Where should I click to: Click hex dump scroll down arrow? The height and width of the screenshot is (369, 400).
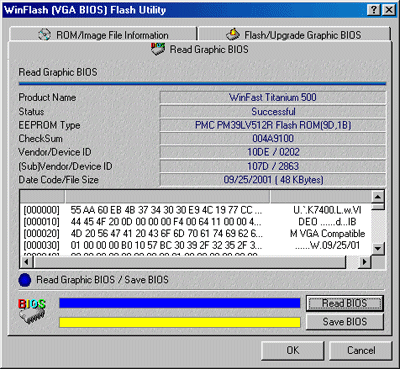coord(378,248)
